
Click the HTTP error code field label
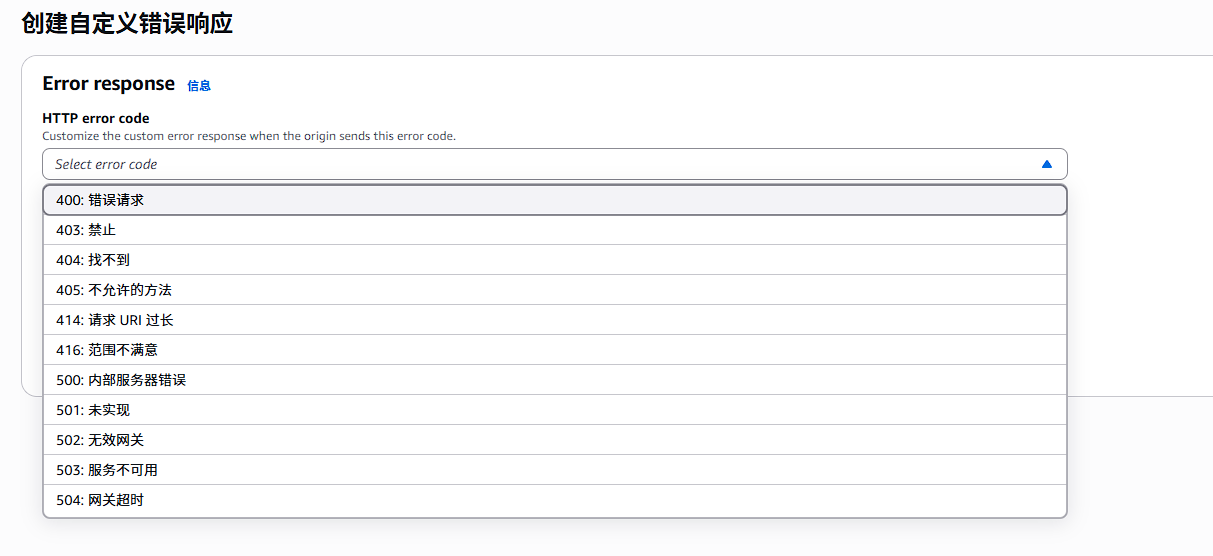96,118
